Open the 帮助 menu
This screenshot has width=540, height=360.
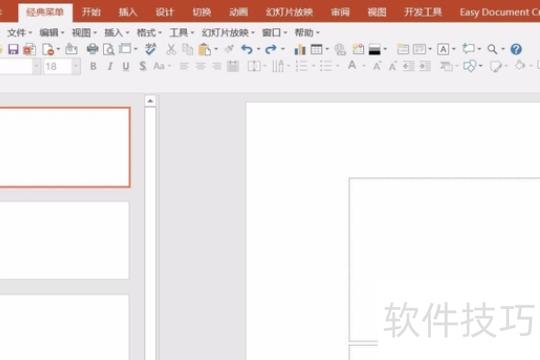point(307,33)
